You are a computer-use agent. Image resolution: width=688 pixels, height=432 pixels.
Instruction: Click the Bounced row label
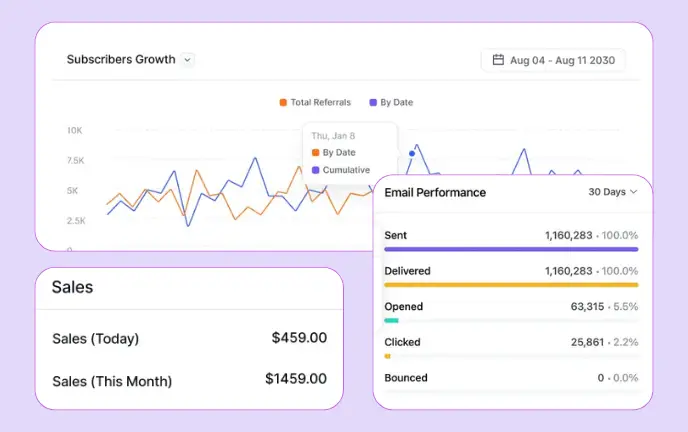click(x=406, y=378)
